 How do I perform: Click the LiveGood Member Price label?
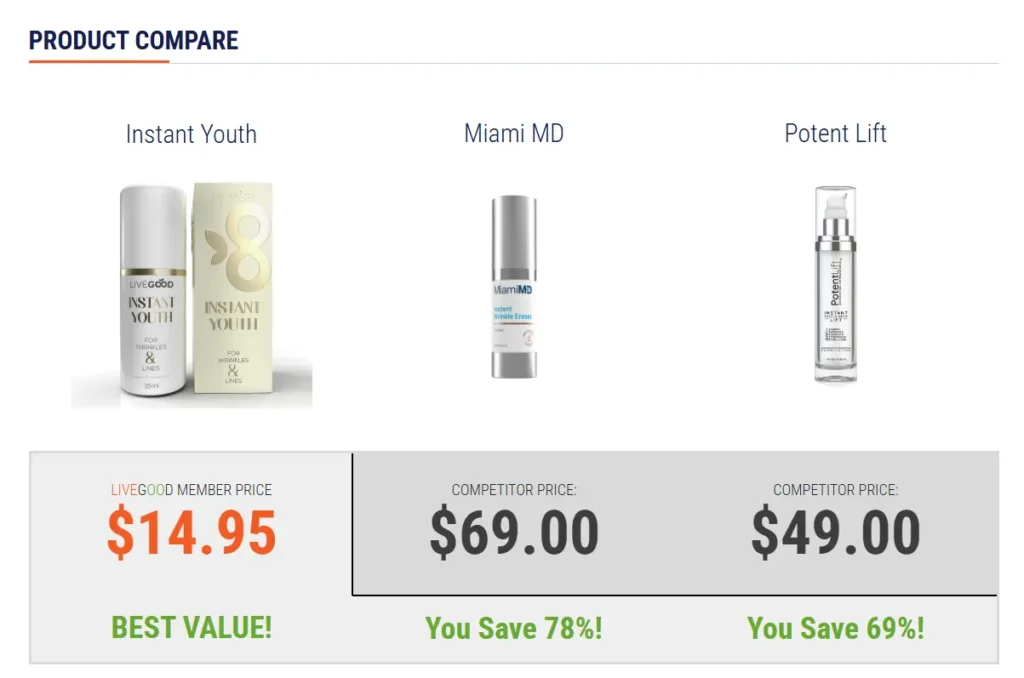191,490
